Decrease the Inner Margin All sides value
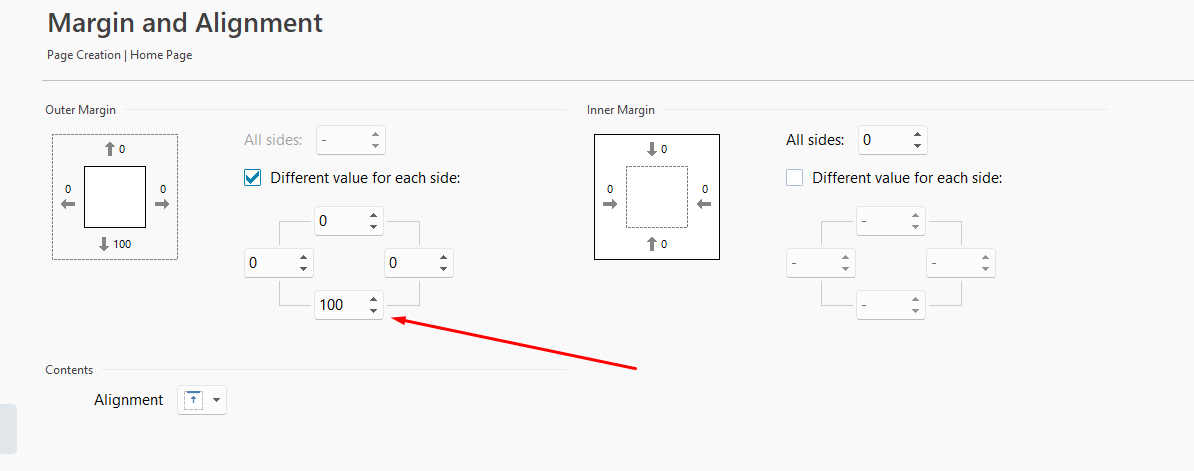Screen dimensions: 1194x471 917,146
